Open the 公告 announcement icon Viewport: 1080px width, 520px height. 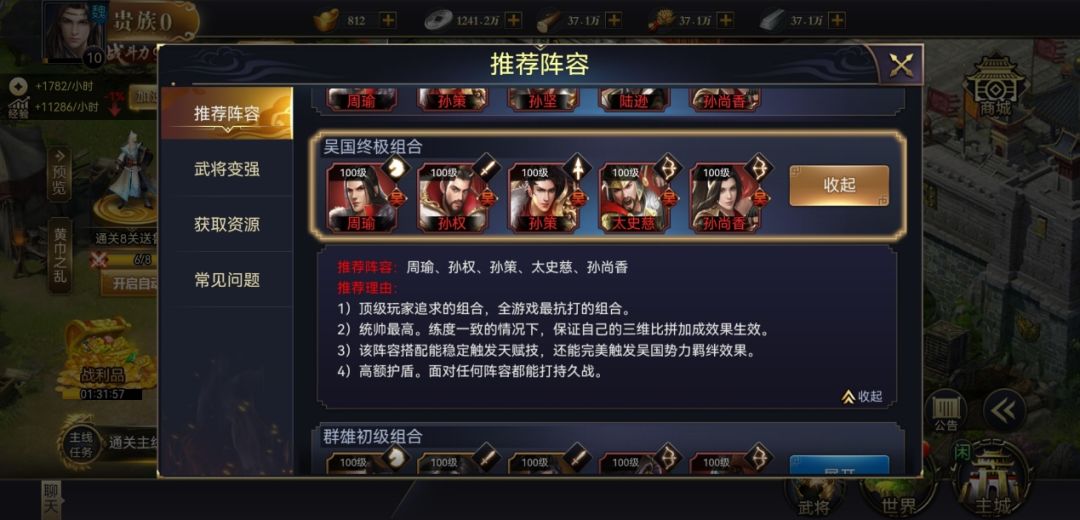point(946,411)
